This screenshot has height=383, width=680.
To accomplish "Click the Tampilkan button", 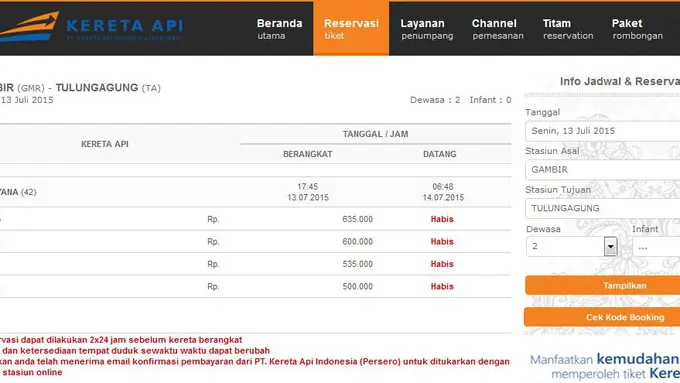I will coord(603,285).
